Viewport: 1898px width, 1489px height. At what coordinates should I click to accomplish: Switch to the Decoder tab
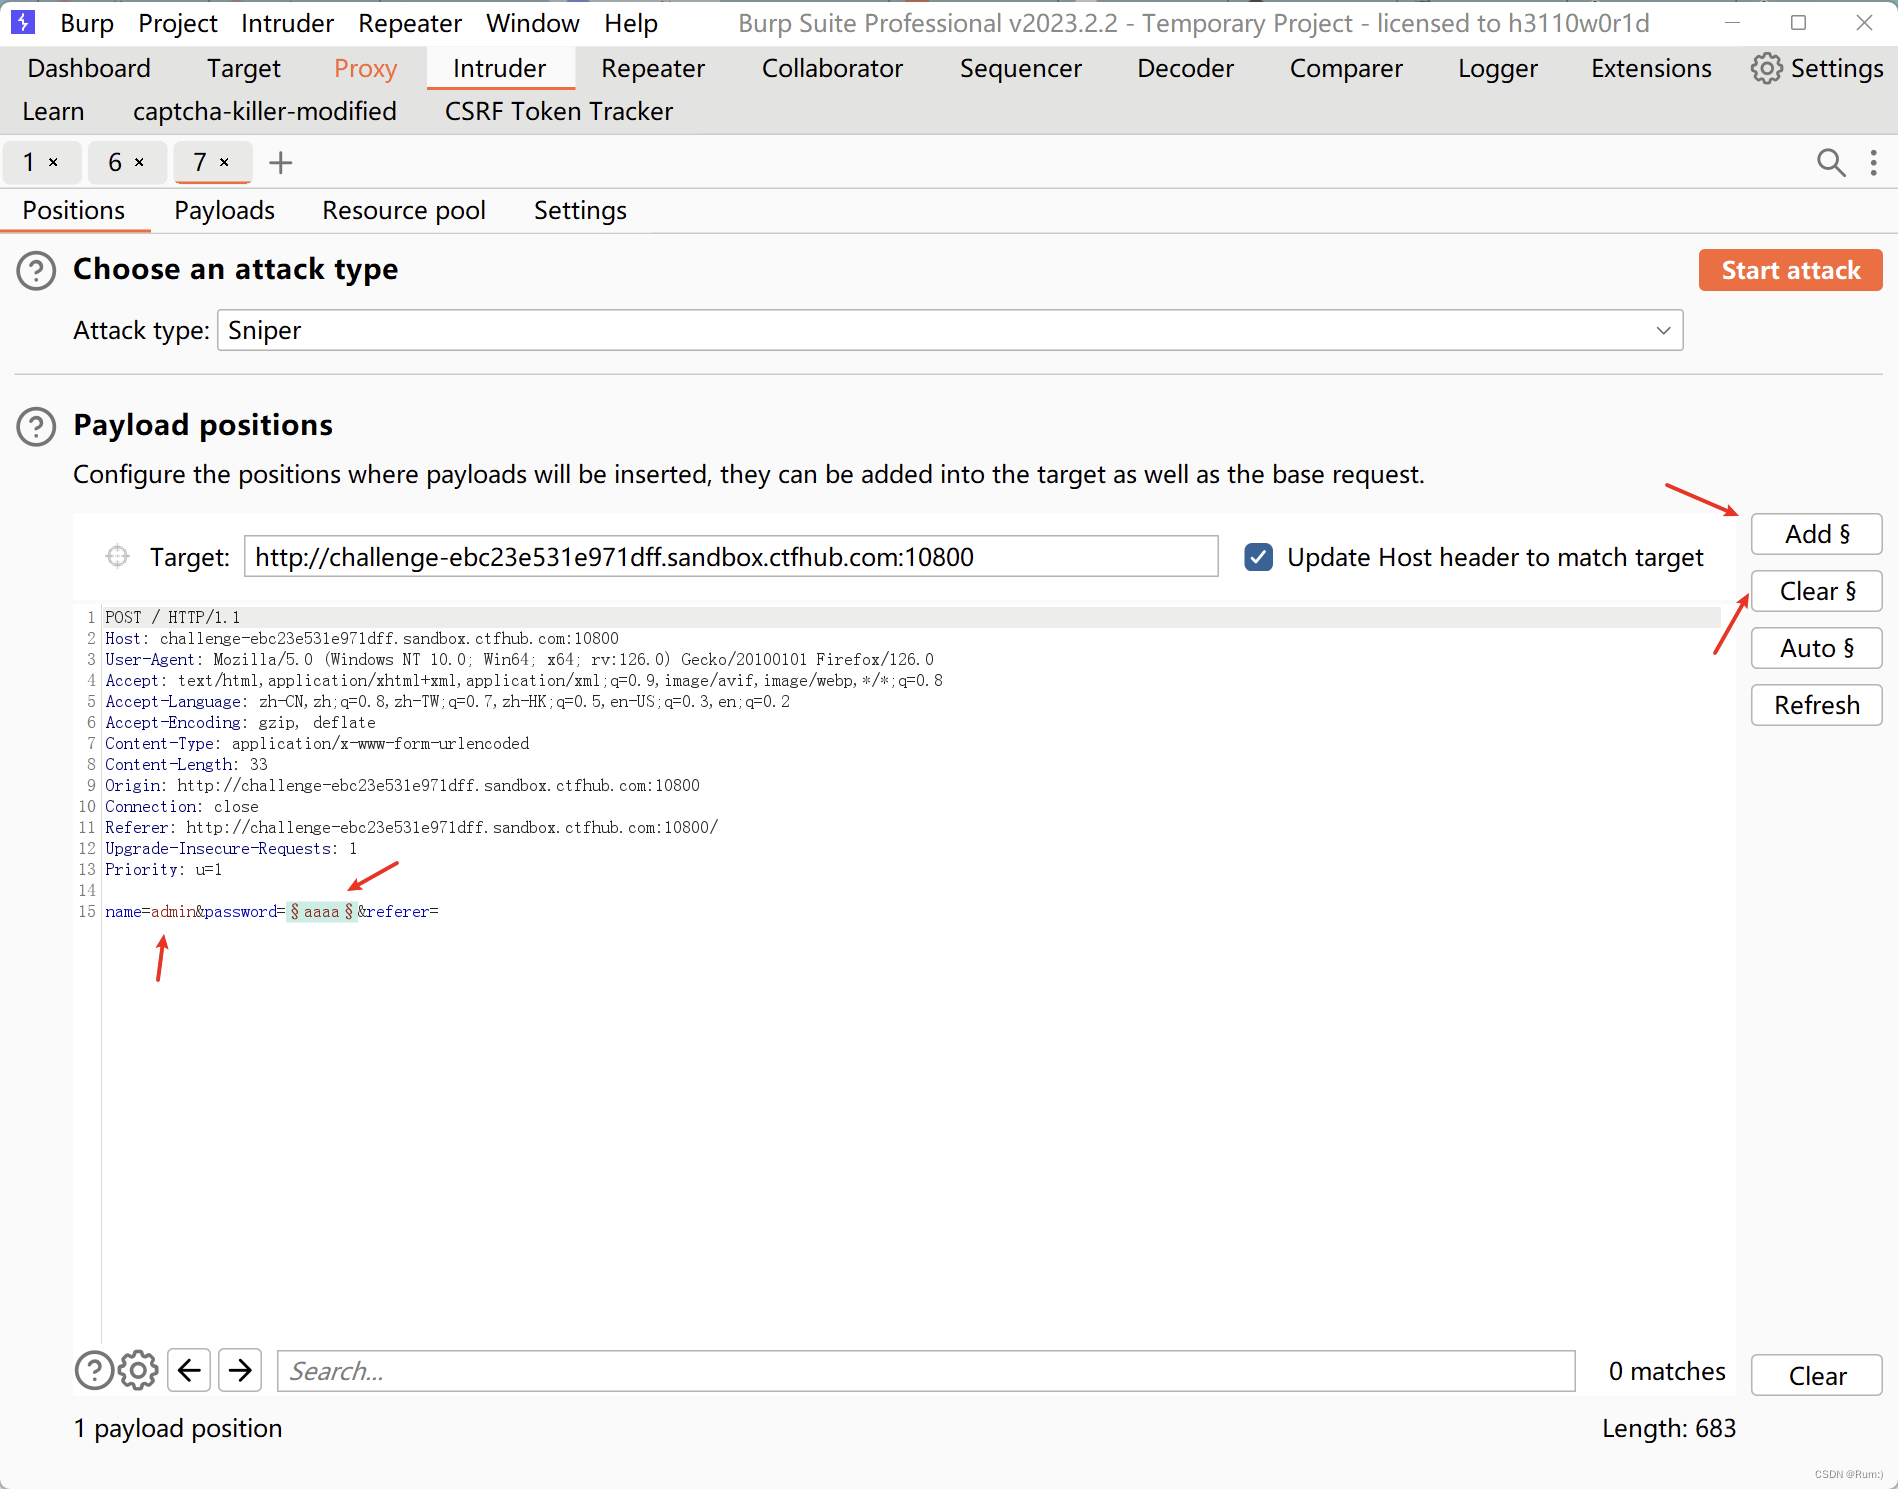(1185, 68)
